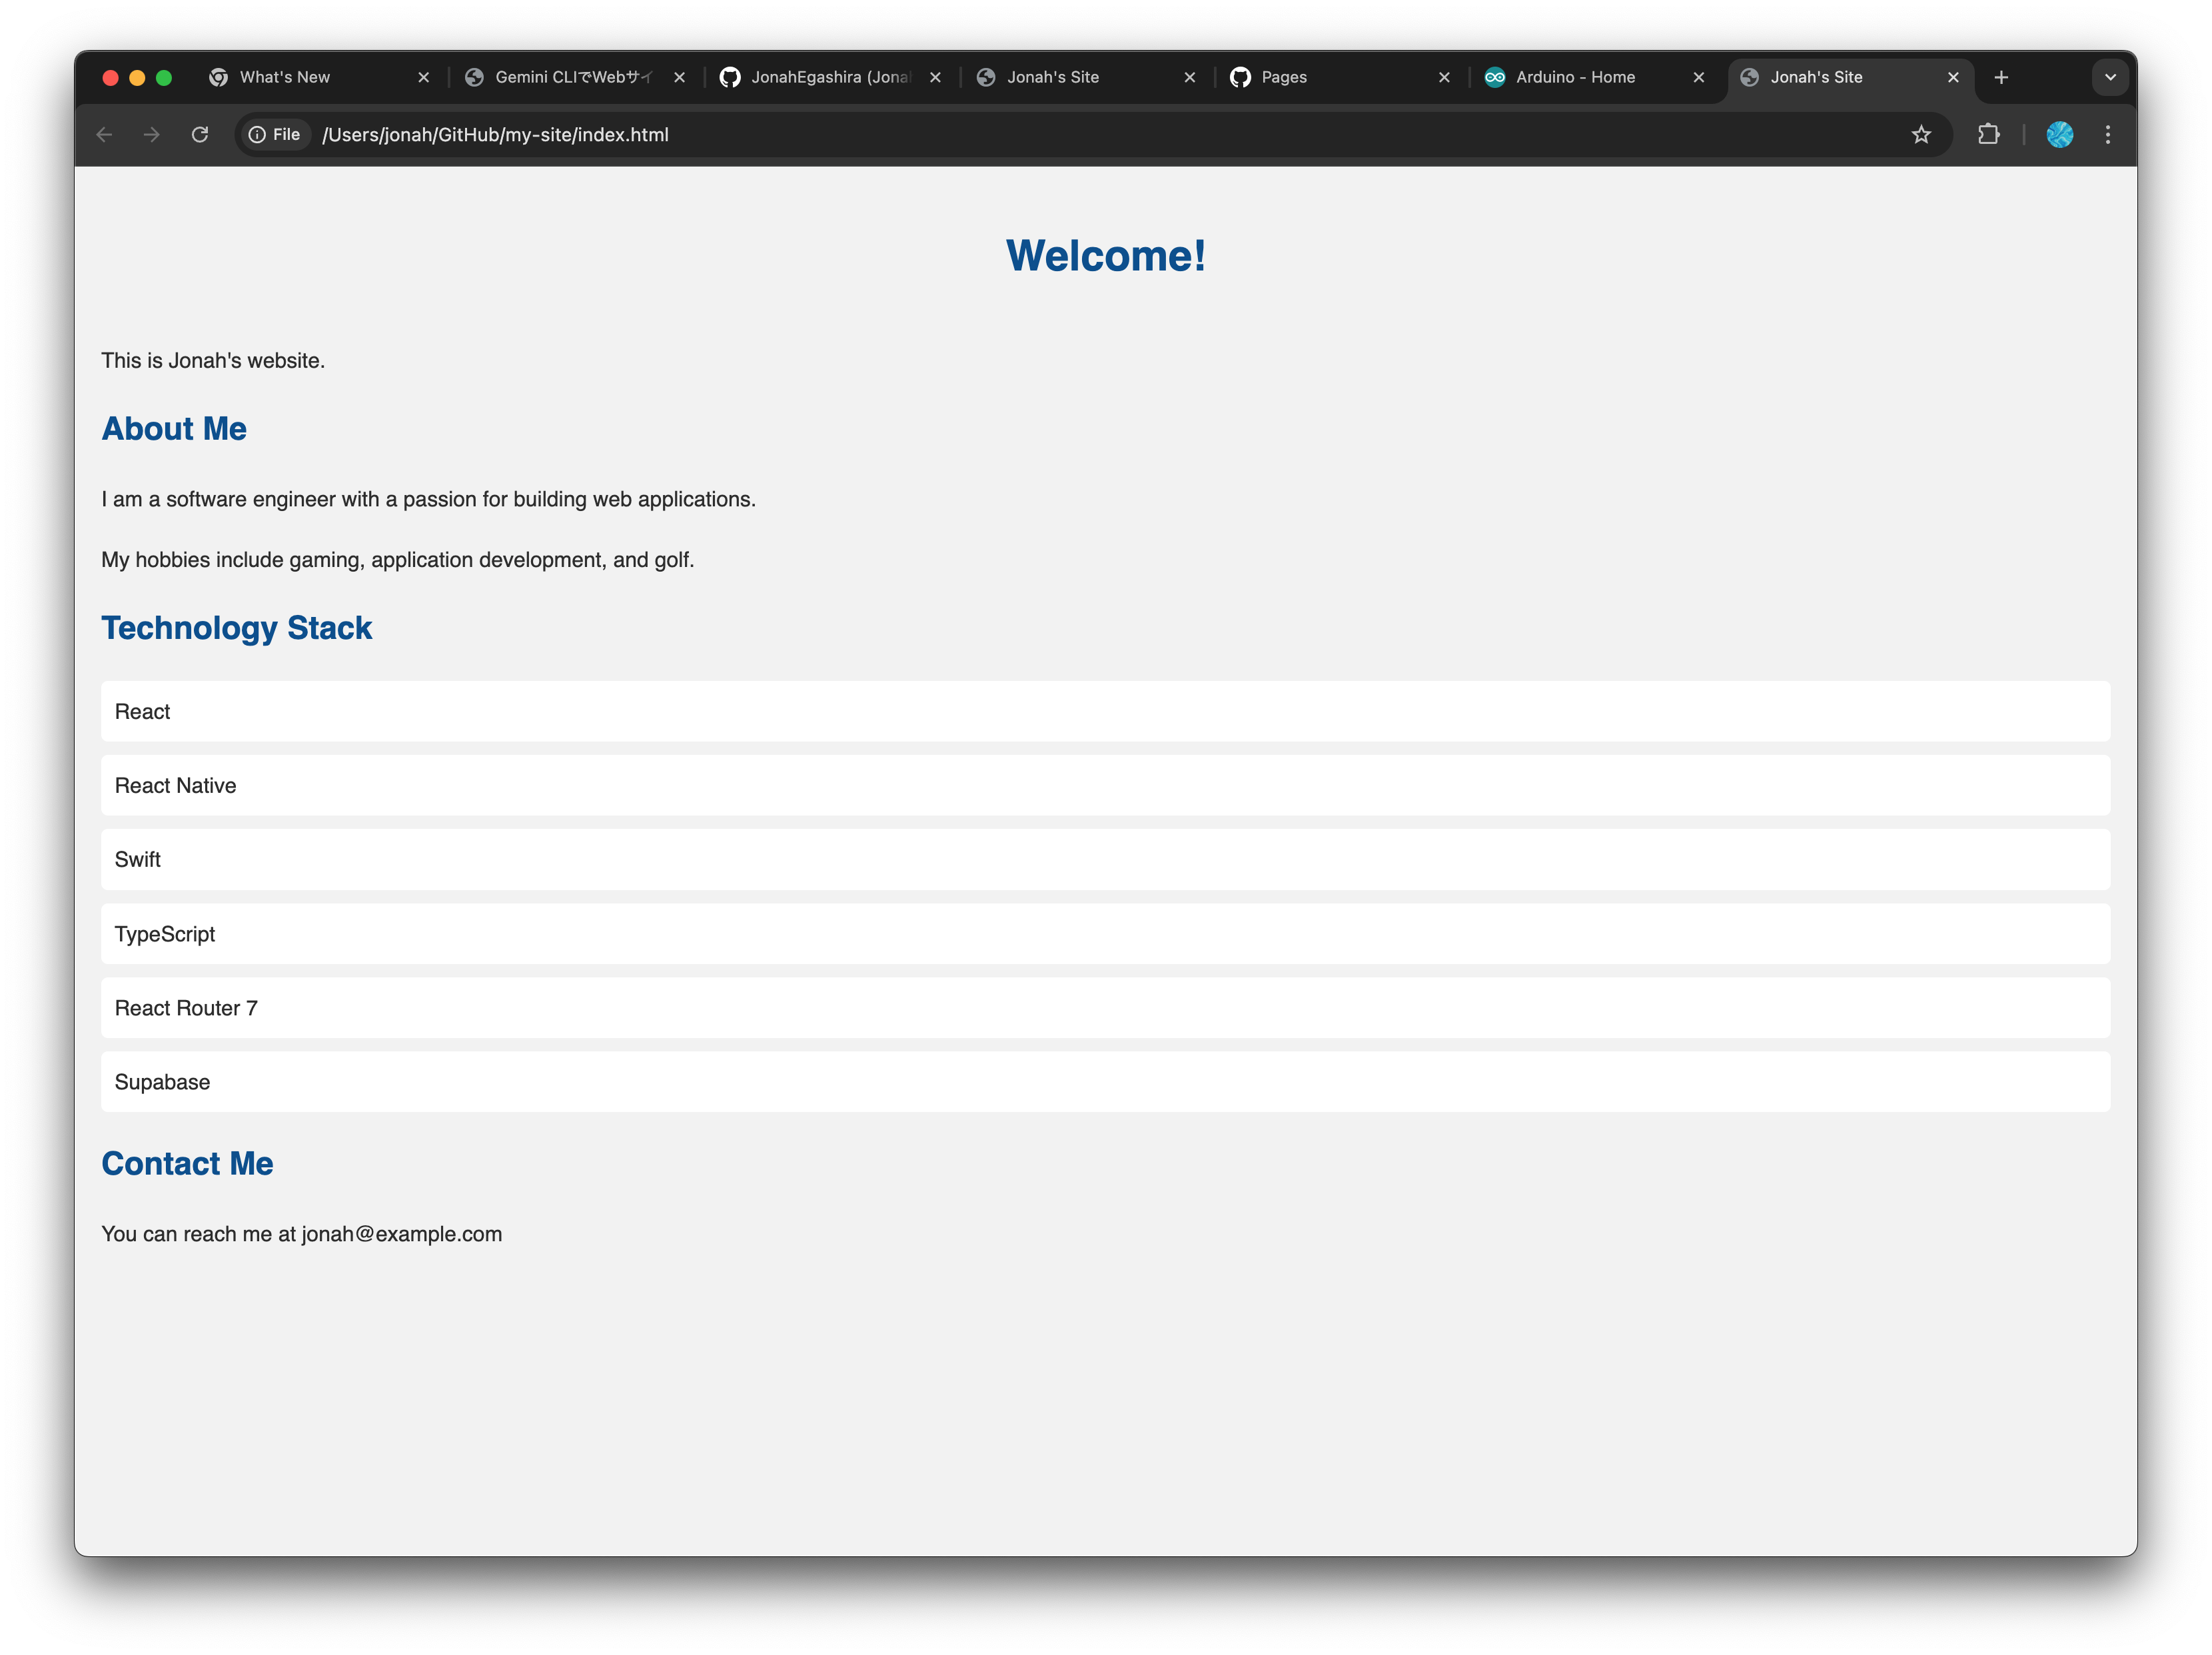This screenshot has width=2212, height=1655.
Task: Reload the current page
Action: pyautogui.click(x=200, y=134)
